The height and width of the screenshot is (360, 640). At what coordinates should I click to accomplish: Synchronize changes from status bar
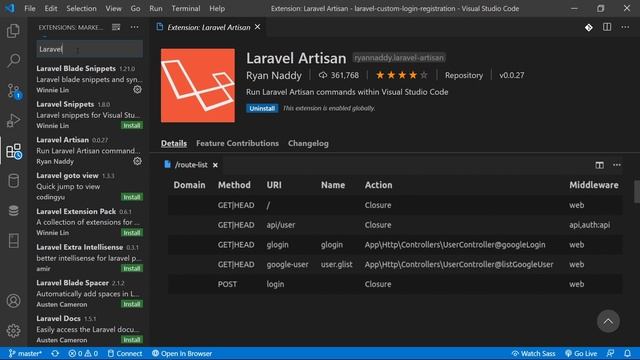55,353
